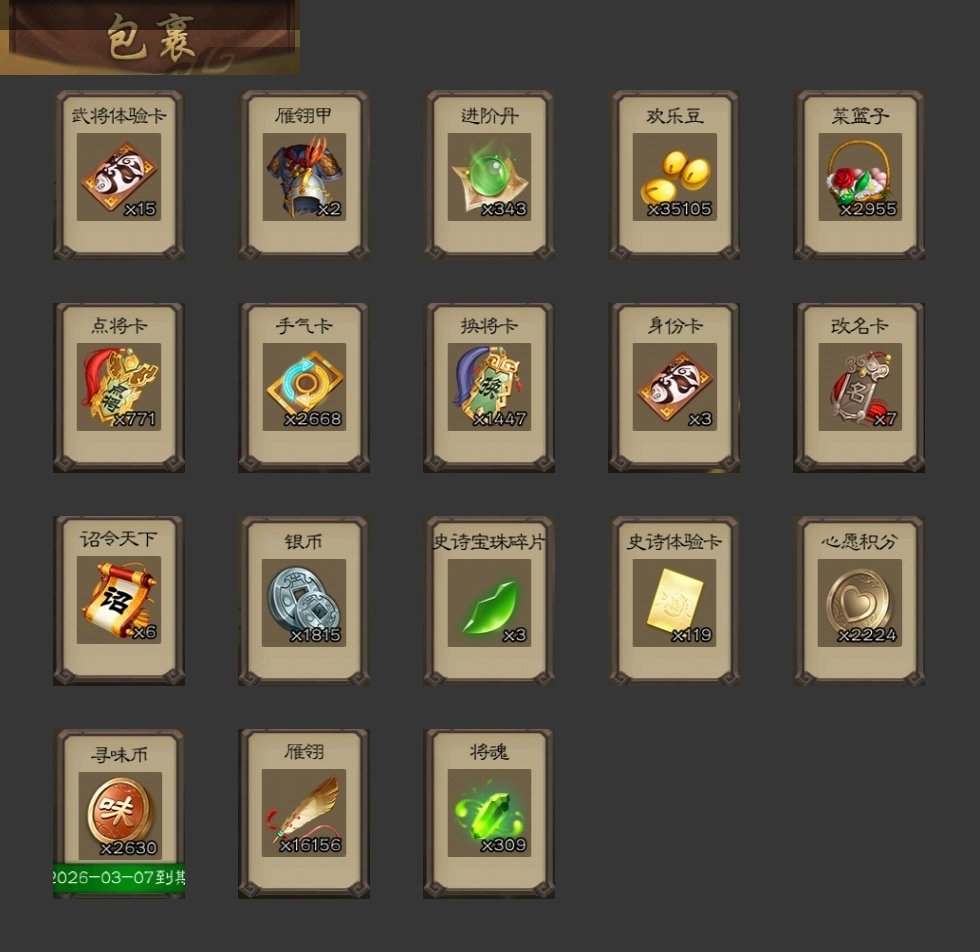Click the 史诗体验卡 gold card icon
This screenshot has width=980, height=952.
(674, 603)
